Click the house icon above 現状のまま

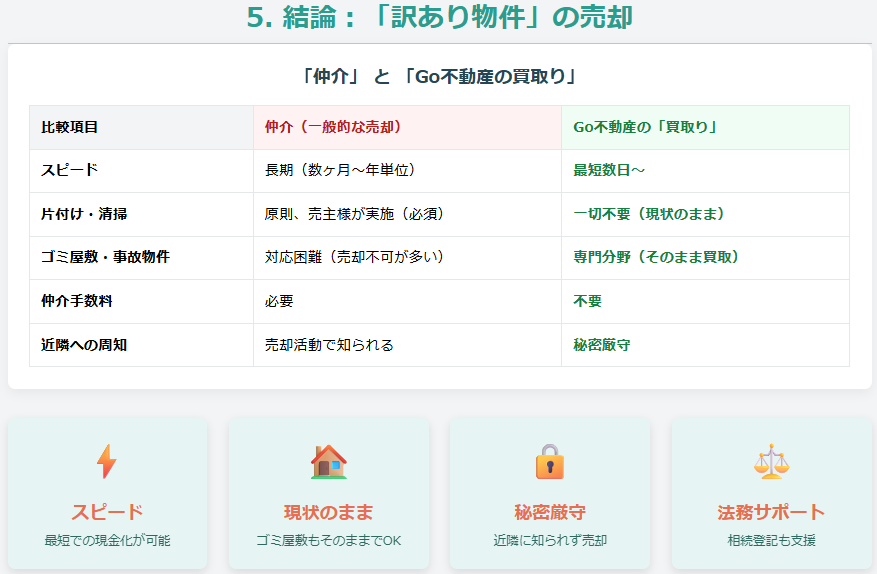click(x=328, y=462)
